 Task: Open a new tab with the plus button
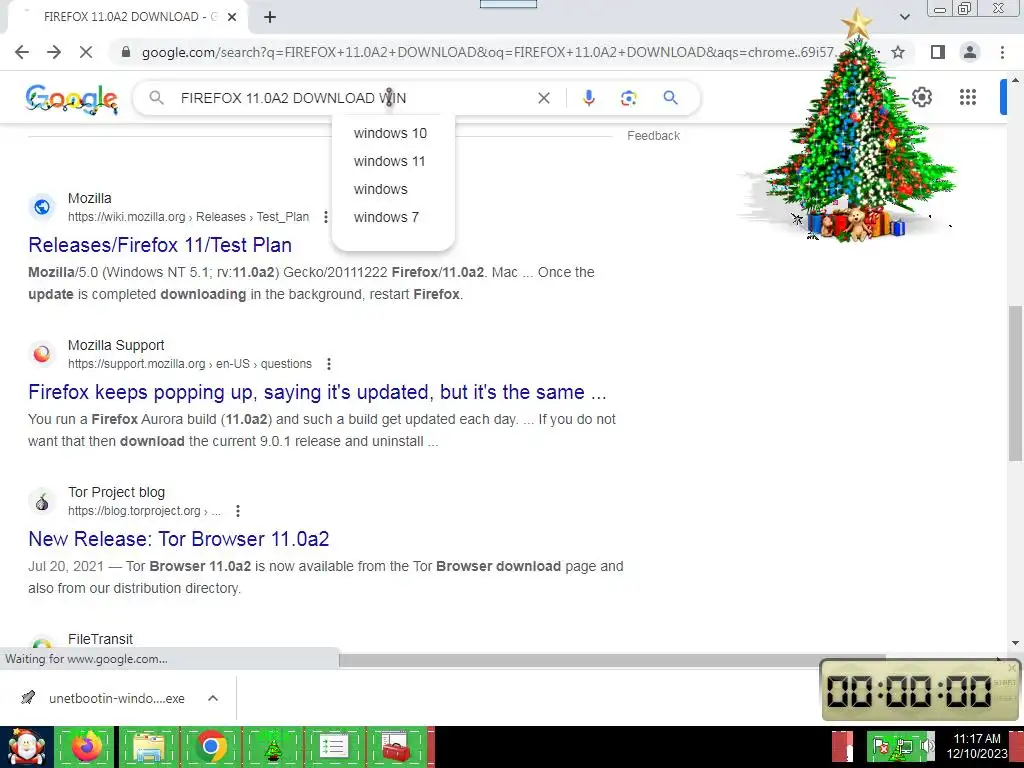coord(270,17)
